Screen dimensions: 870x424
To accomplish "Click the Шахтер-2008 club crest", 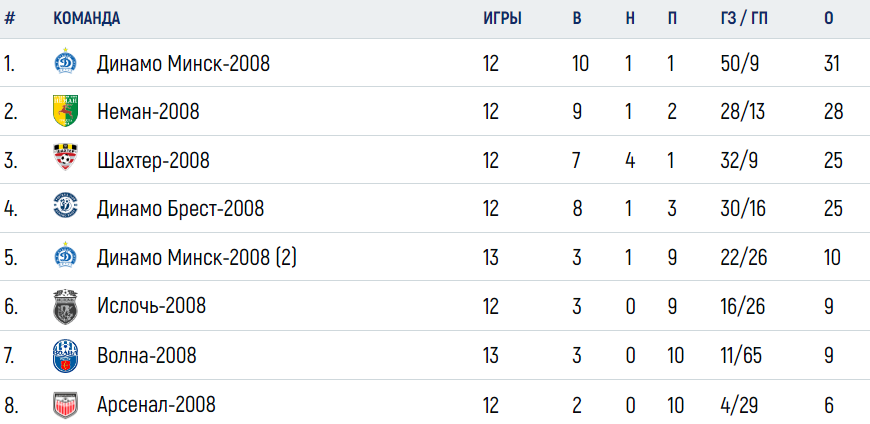I will 65,158.
